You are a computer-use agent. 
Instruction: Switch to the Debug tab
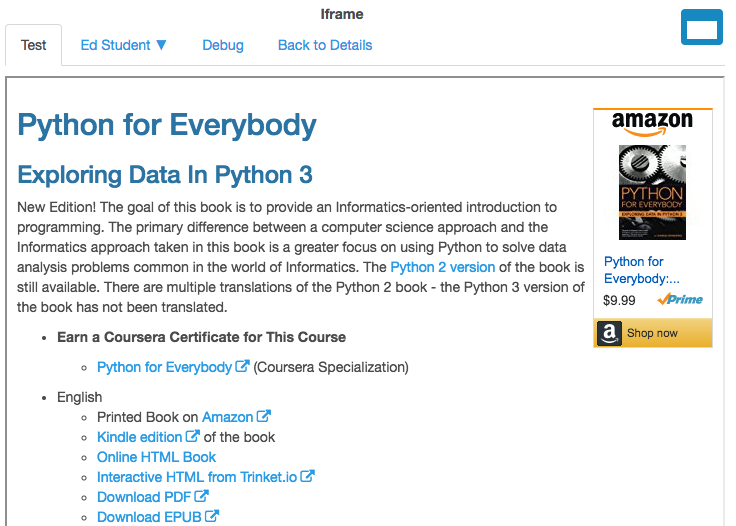tap(223, 45)
